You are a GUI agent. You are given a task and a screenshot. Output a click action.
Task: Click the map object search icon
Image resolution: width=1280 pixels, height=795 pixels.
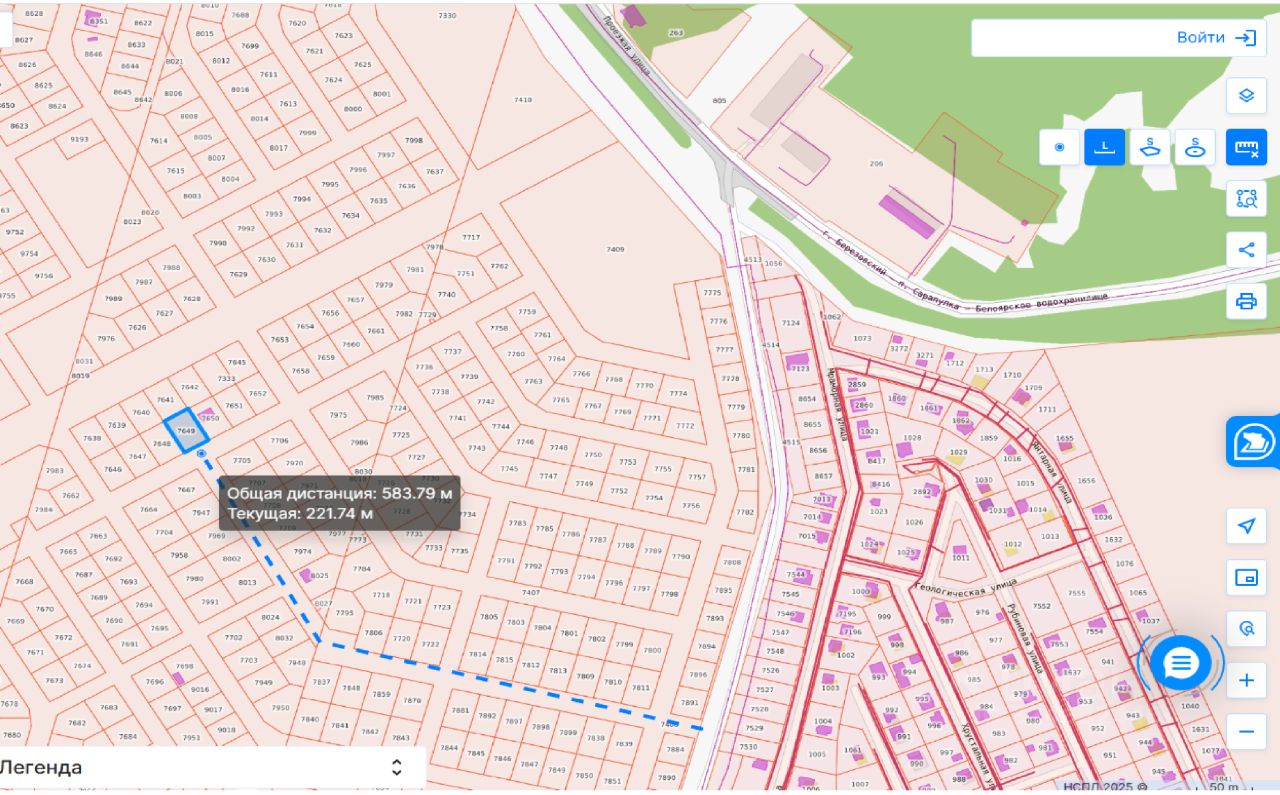click(x=1246, y=629)
